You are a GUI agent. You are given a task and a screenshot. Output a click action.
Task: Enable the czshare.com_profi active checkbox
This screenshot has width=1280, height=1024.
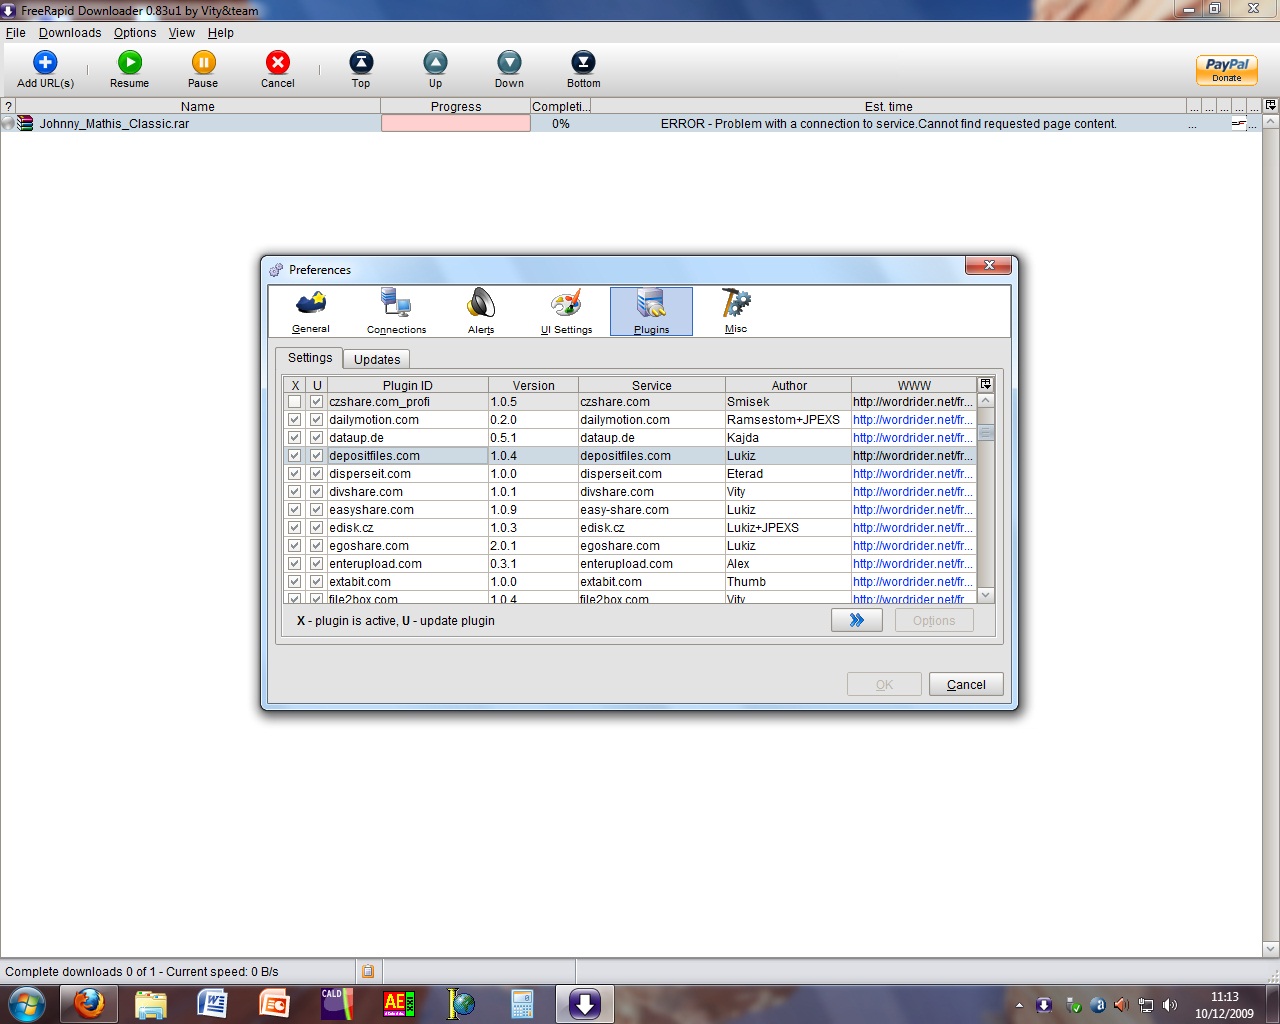(x=294, y=402)
